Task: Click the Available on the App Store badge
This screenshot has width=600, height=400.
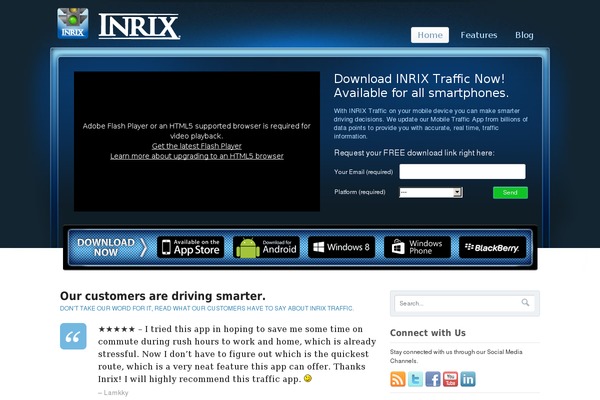Action: point(191,247)
